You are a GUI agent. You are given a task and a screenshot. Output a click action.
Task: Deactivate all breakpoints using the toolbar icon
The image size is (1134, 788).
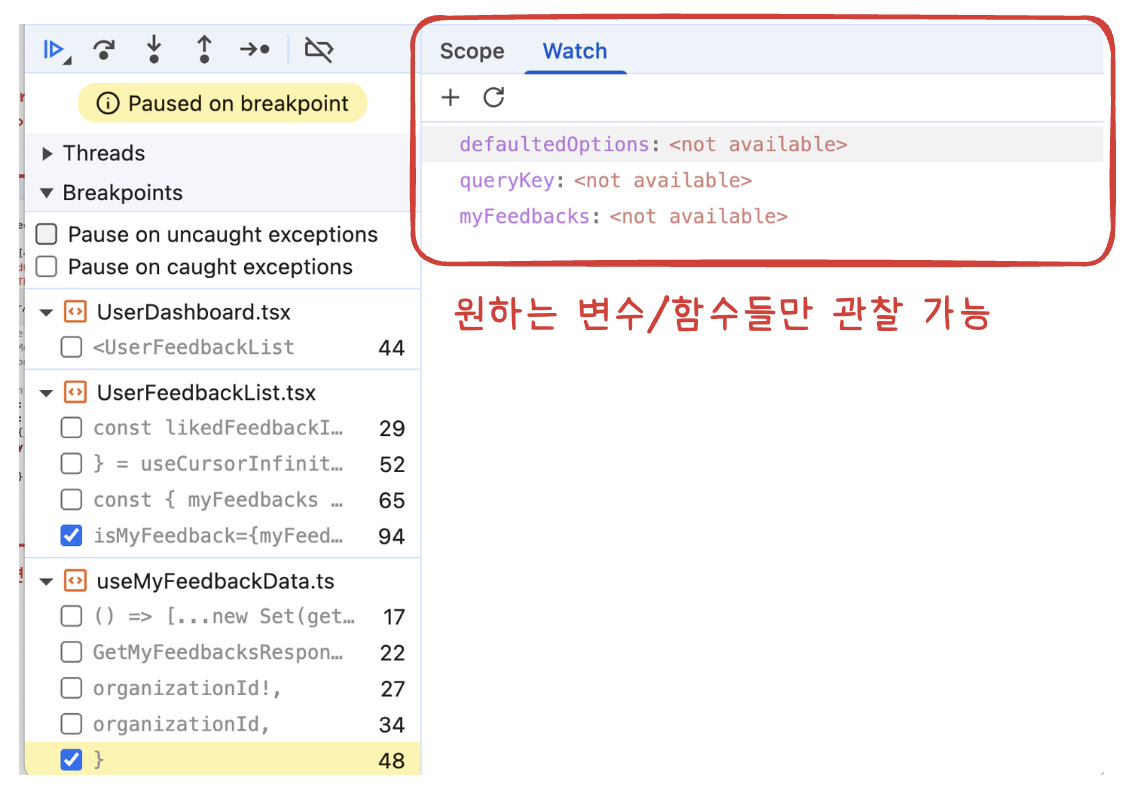click(319, 50)
